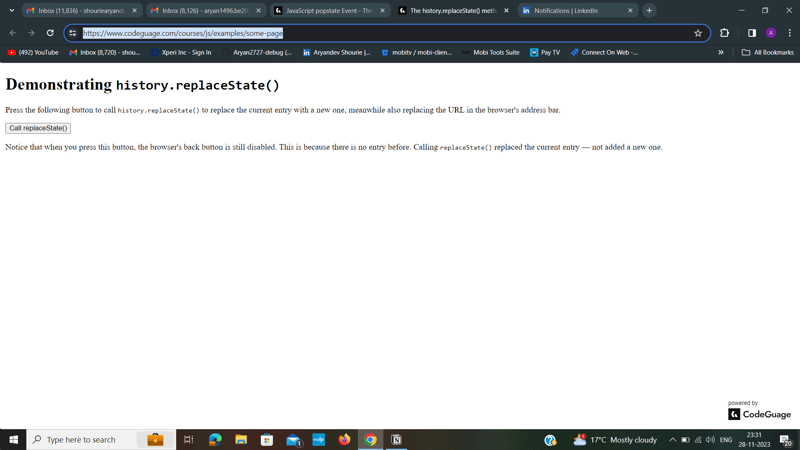Open the Chrome three-dot menu
Screen dimensions: 800x450
tap(789, 33)
